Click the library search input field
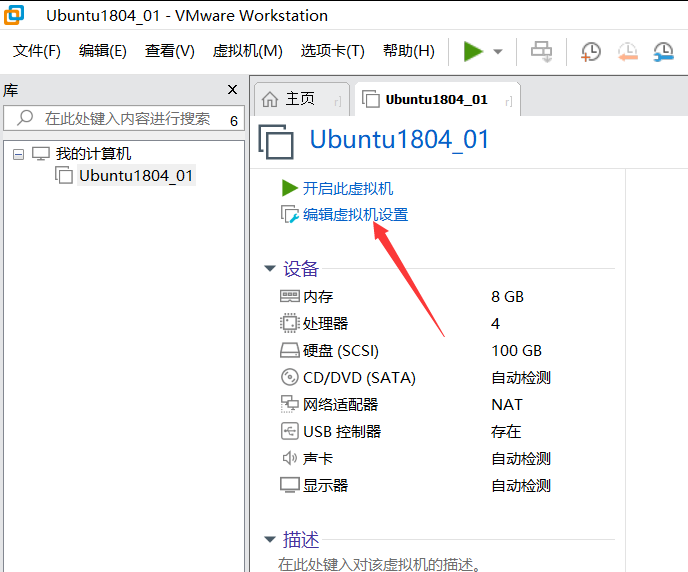The height and width of the screenshot is (572, 688). point(124,118)
